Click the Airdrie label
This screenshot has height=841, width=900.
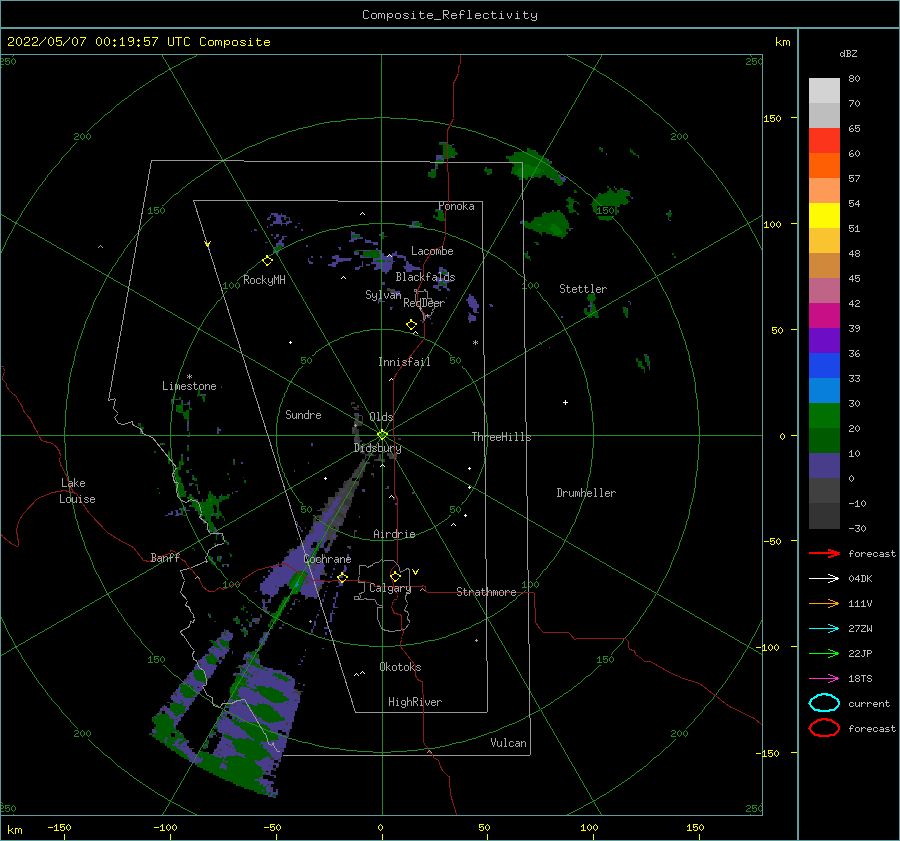[x=394, y=534]
